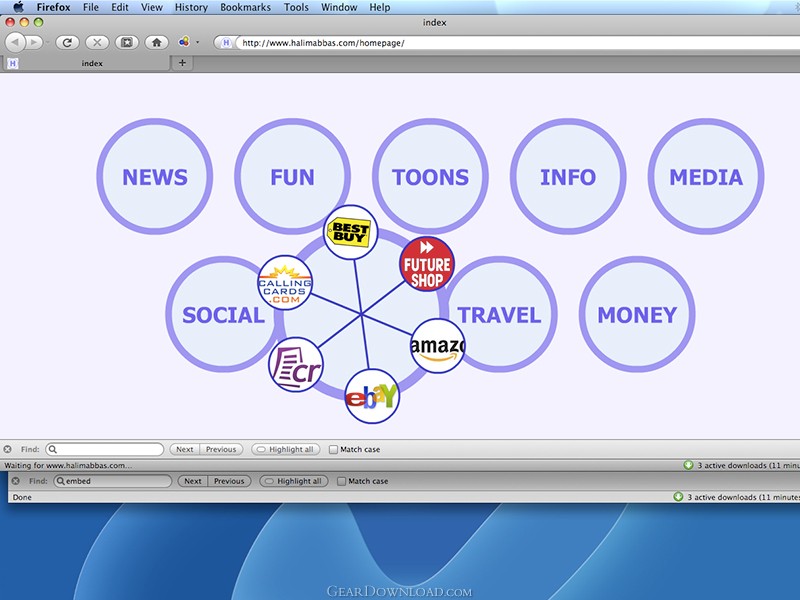Open dropdown arrow beside the colorful icon
800x600 pixels.
tap(197, 42)
